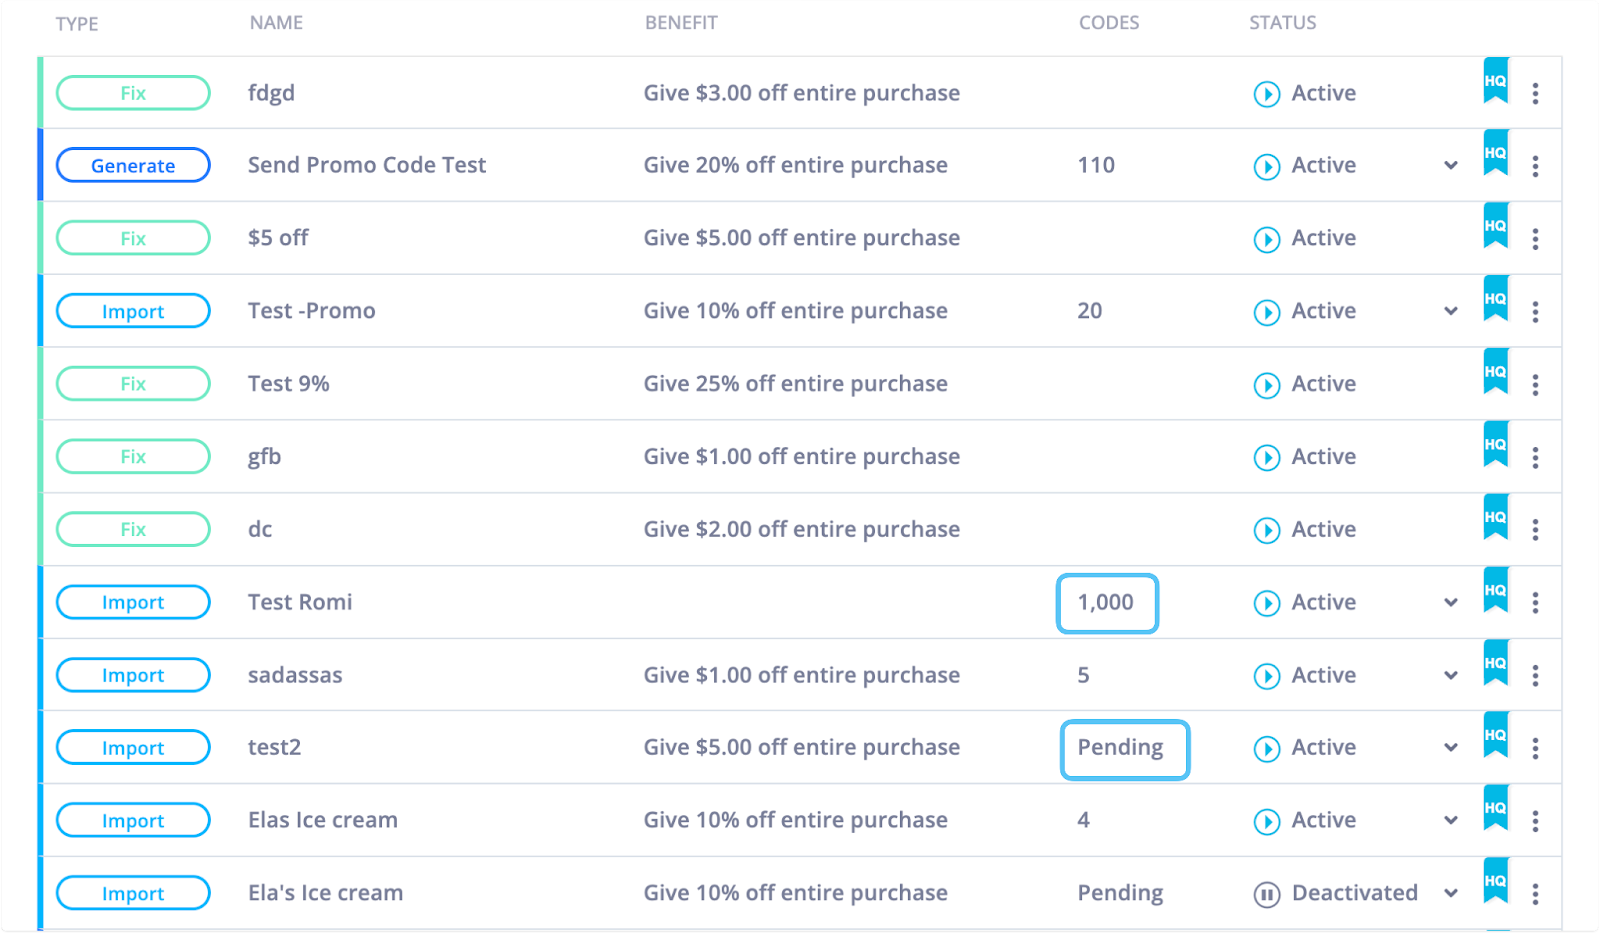Click Import pill on Test Romi row
The height and width of the screenshot is (933, 1600).
coord(133,603)
